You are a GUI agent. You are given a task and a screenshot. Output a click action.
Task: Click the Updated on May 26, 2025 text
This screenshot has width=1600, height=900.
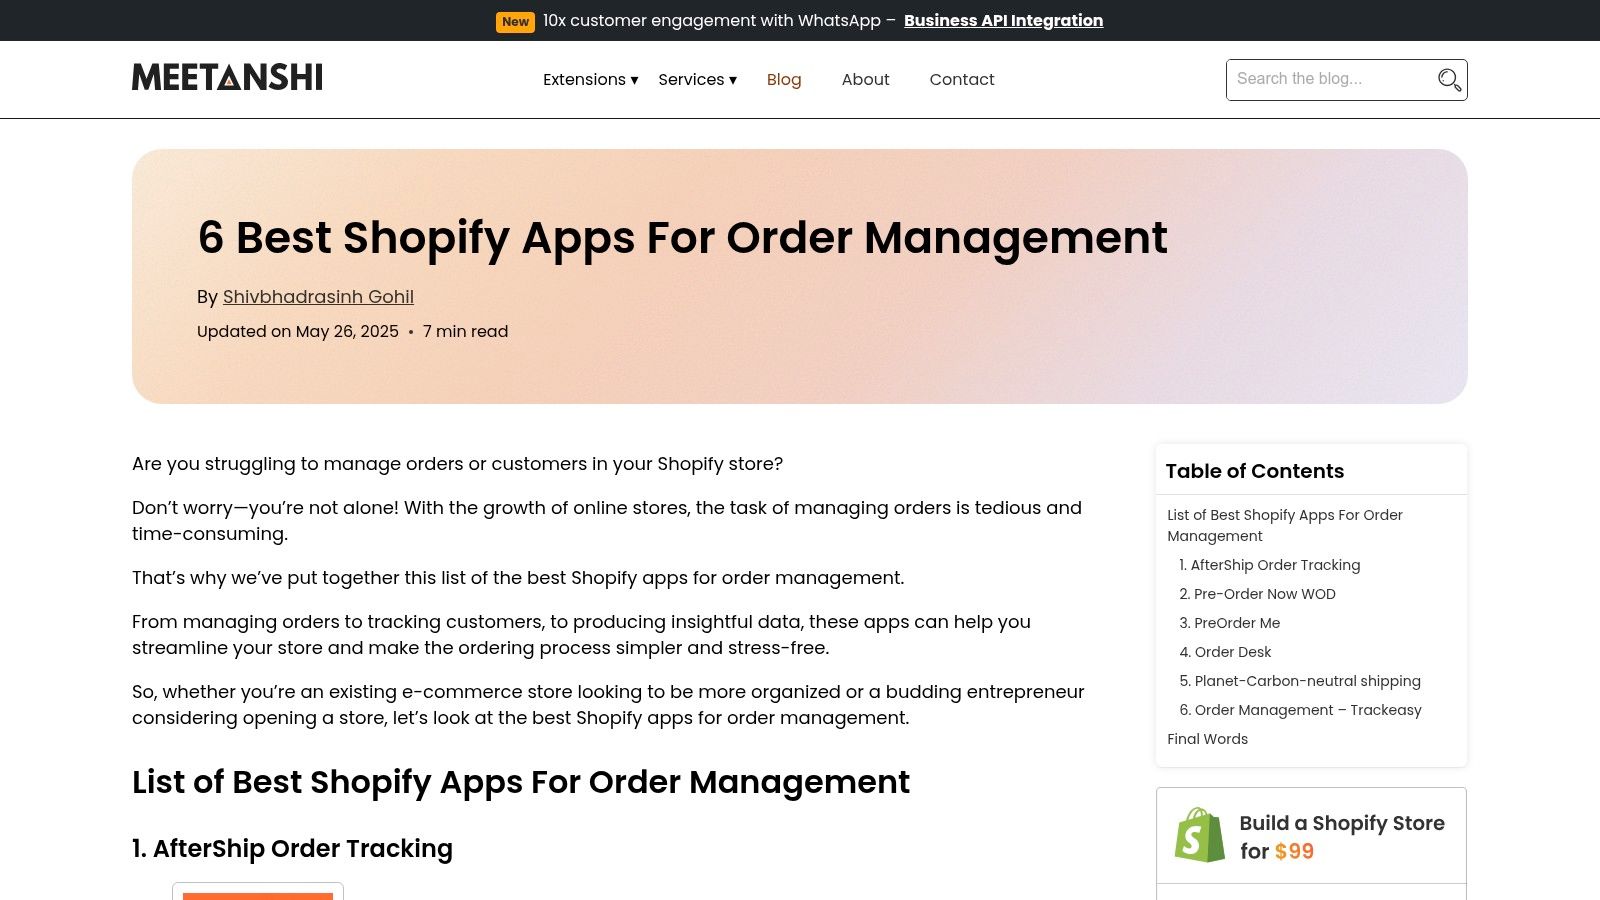coord(298,332)
